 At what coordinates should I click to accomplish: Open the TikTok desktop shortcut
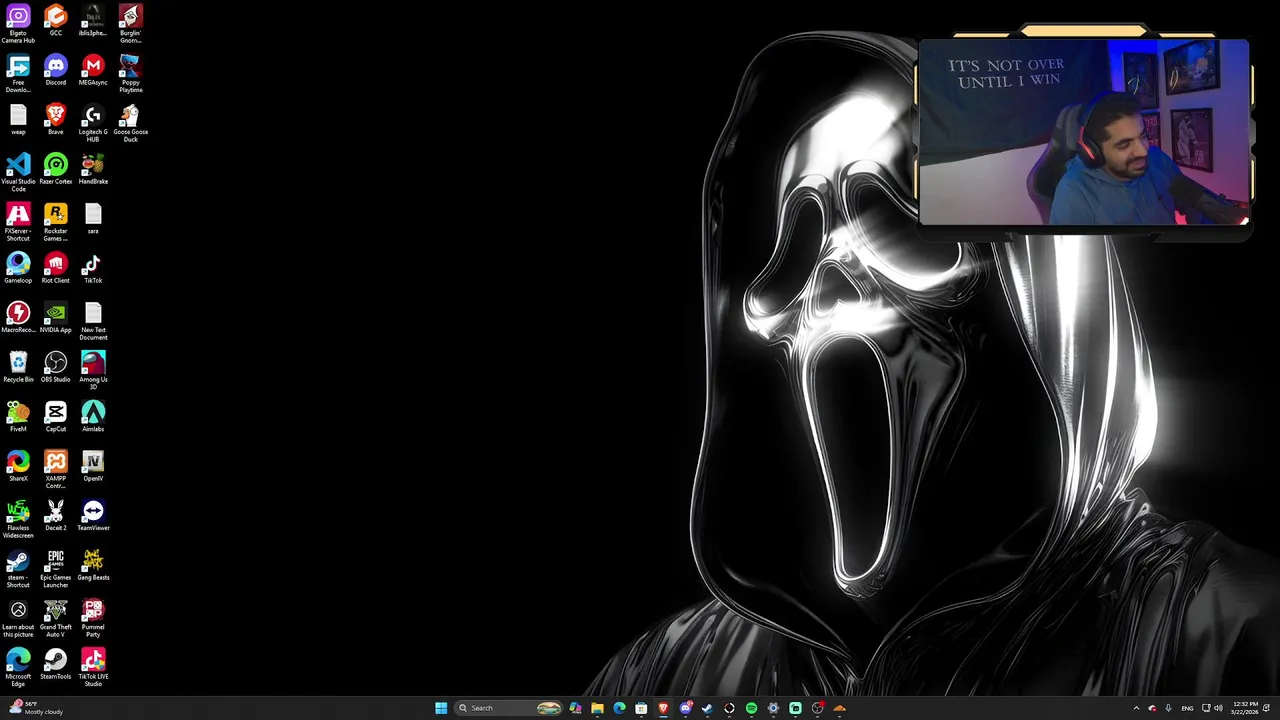pos(93,269)
